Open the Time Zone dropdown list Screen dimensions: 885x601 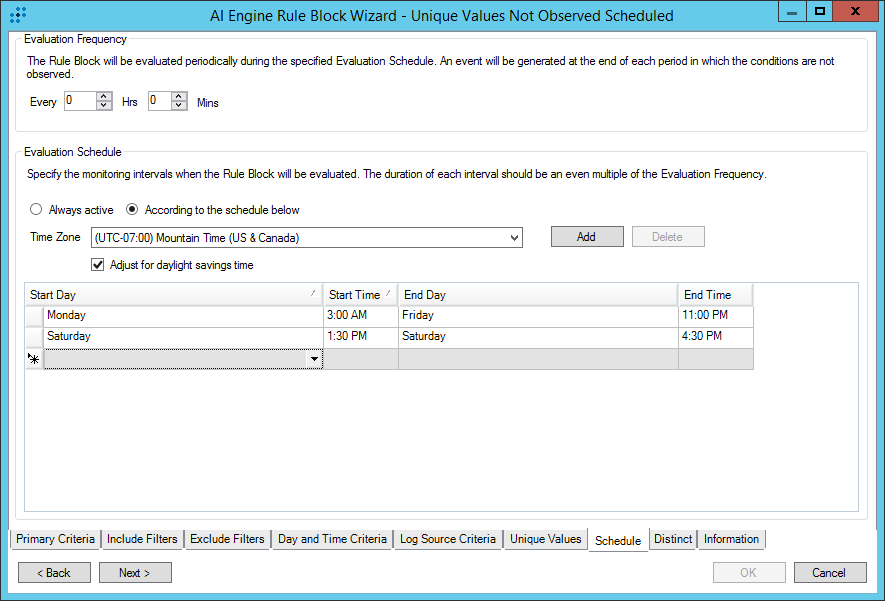(514, 238)
